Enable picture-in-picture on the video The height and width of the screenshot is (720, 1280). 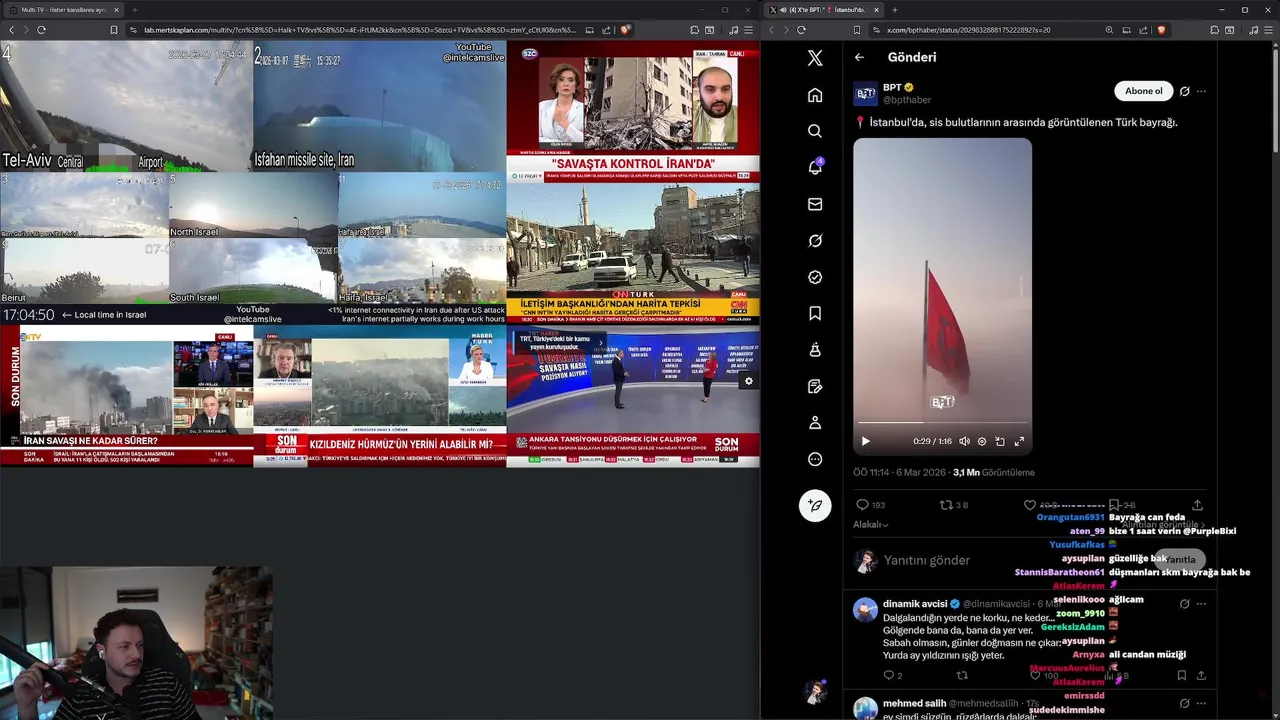[x=1000, y=441]
